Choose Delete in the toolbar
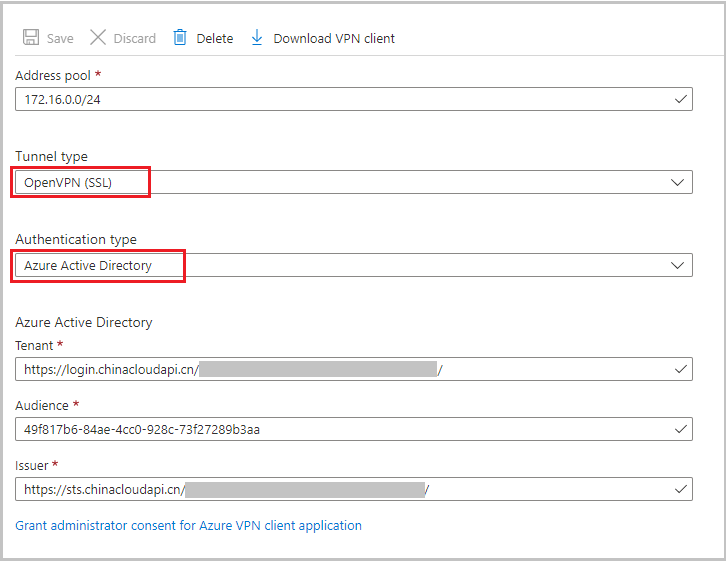The image size is (726, 561). point(215,38)
